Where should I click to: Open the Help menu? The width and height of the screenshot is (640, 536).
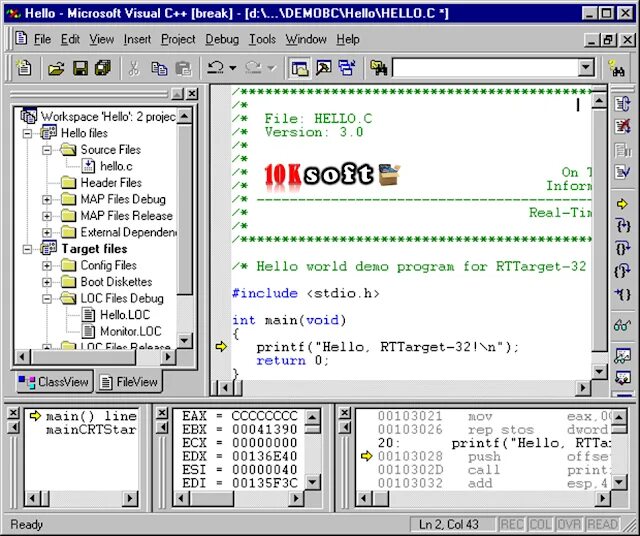(x=348, y=39)
